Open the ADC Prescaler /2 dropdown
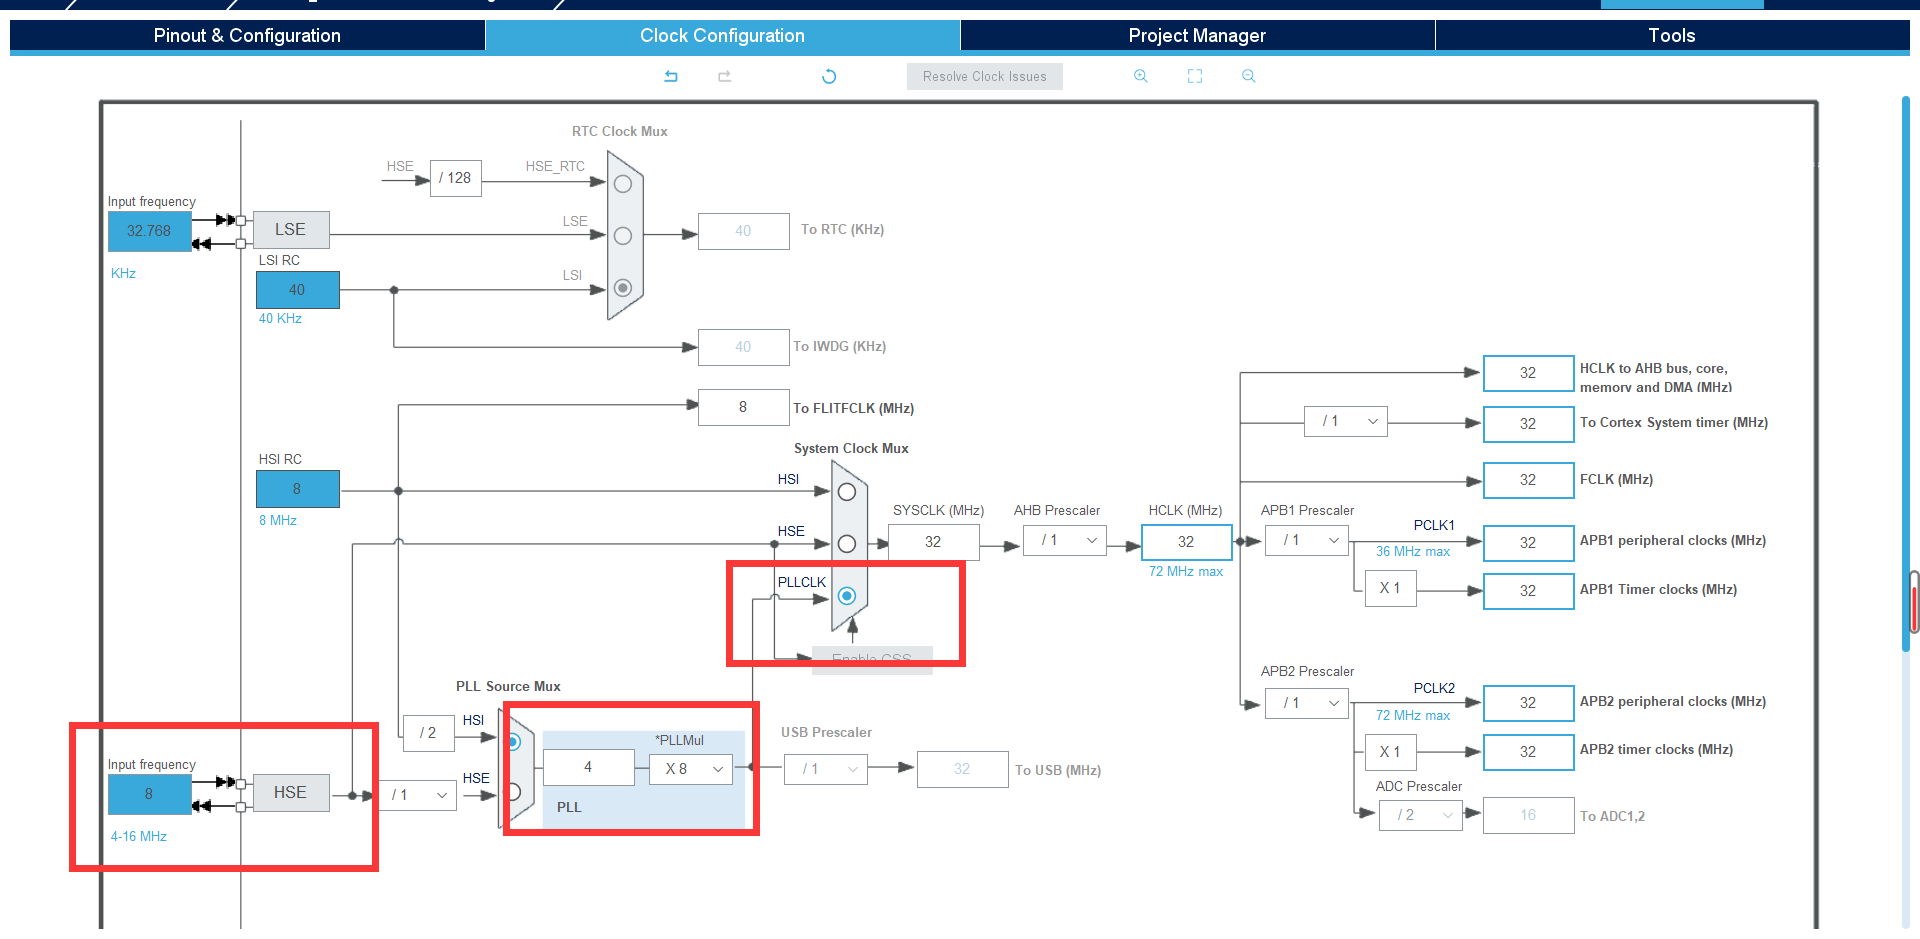The height and width of the screenshot is (939, 1920). pyautogui.click(x=1421, y=815)
